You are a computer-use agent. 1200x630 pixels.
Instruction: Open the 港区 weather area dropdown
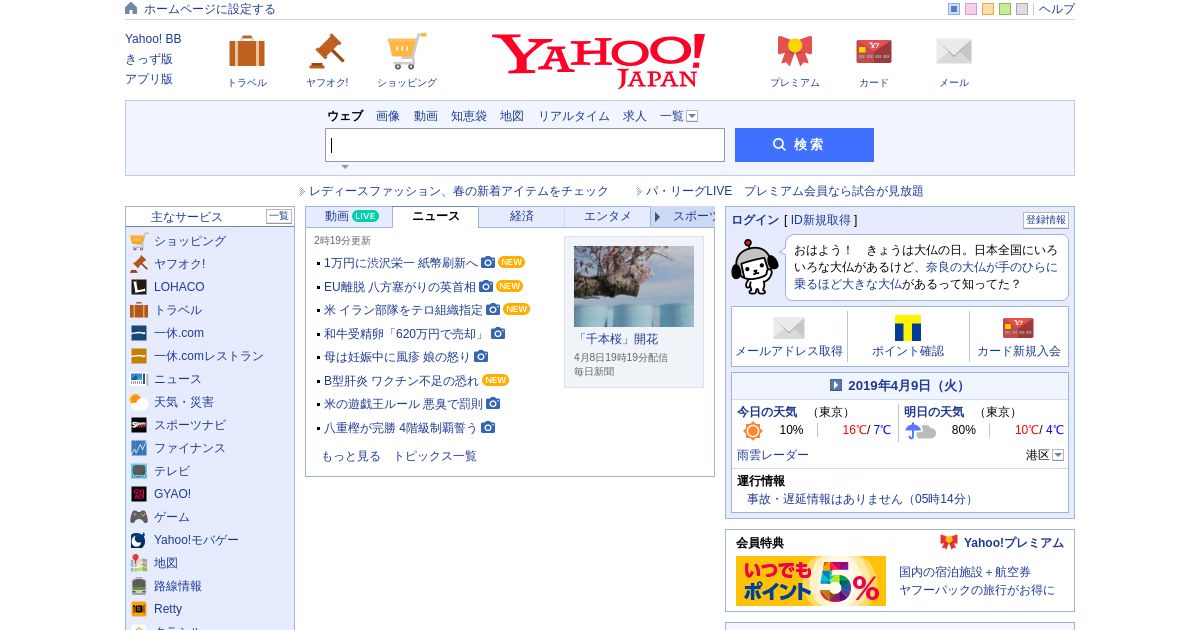[x=1058, y=455]
